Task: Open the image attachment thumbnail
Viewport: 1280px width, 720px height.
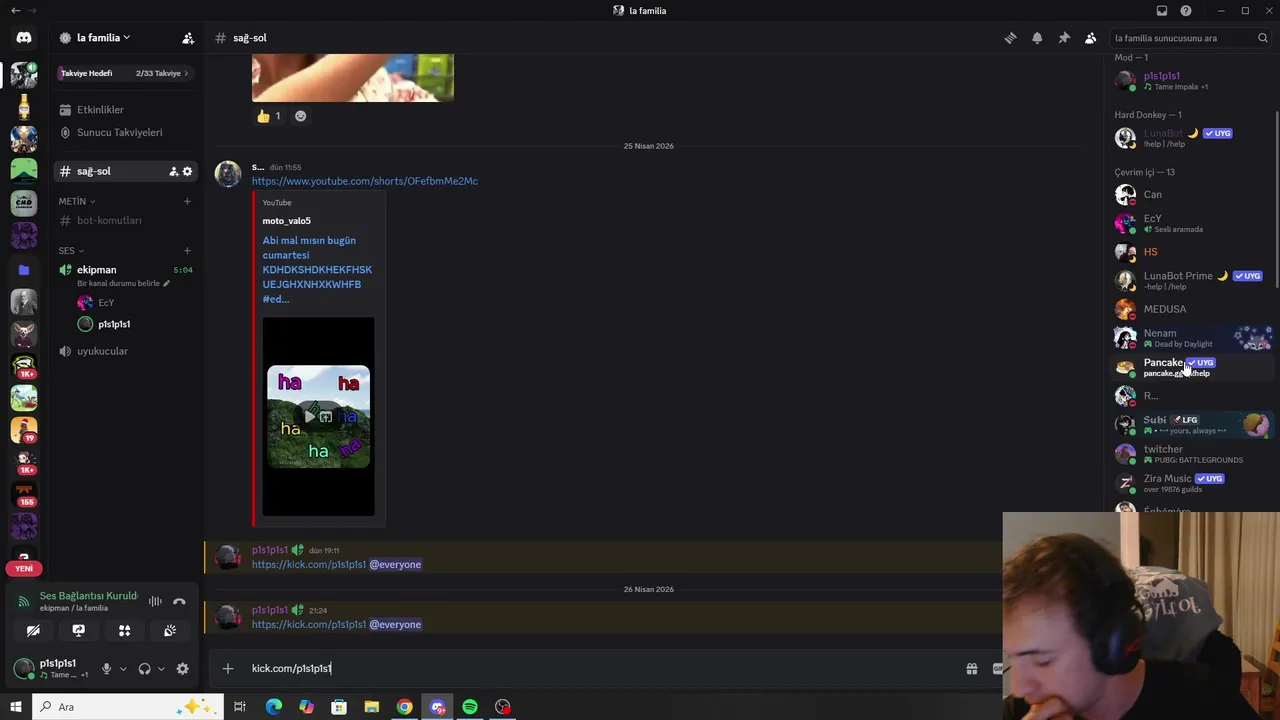Action: tap(353, 78)
